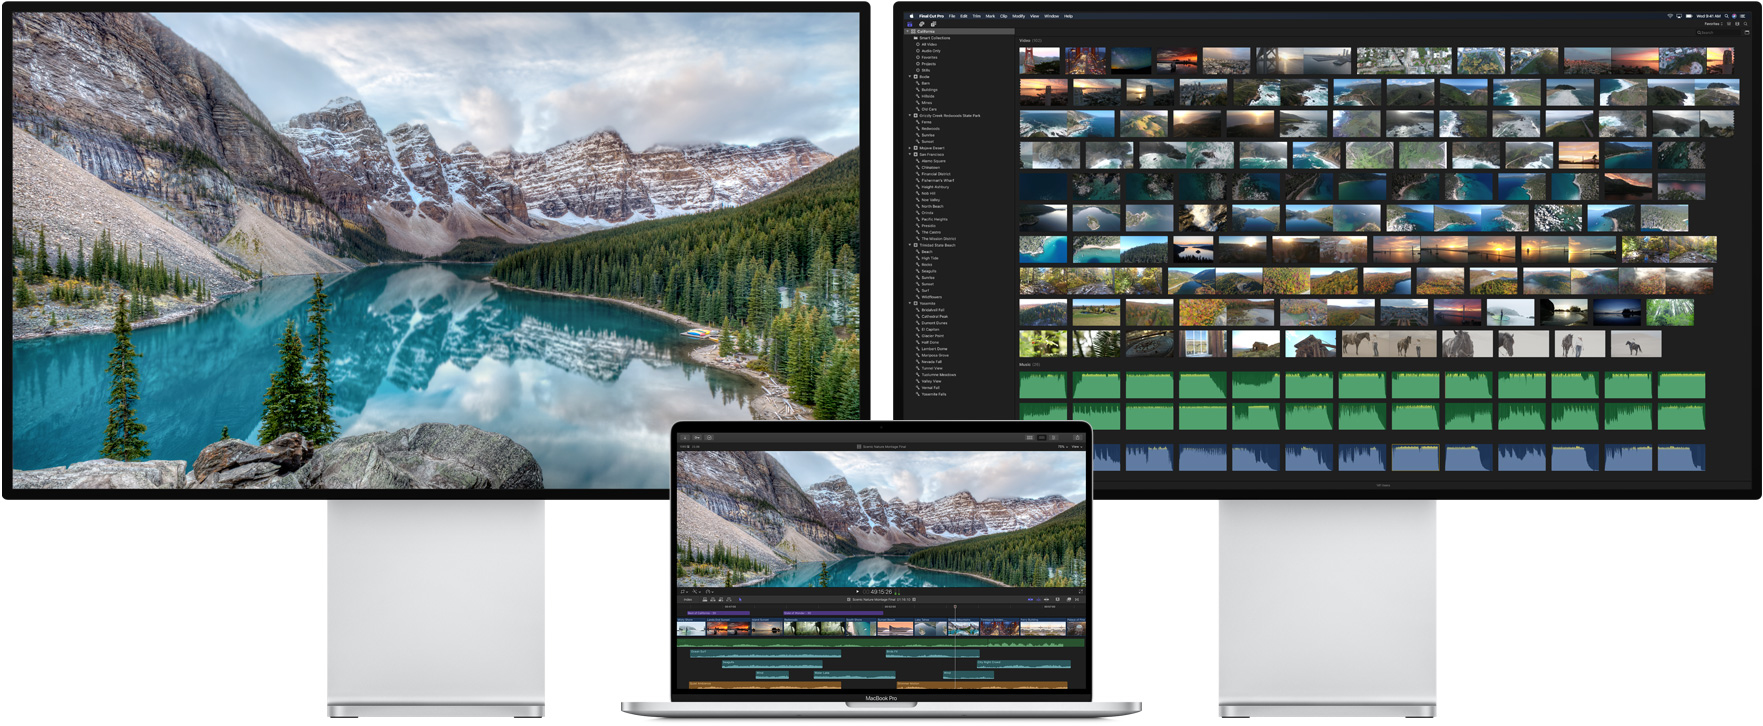This screenshot has height=726, width=1763.
Task: Toggle the inspector panel visibility button
Action: tap(1053, 437)
